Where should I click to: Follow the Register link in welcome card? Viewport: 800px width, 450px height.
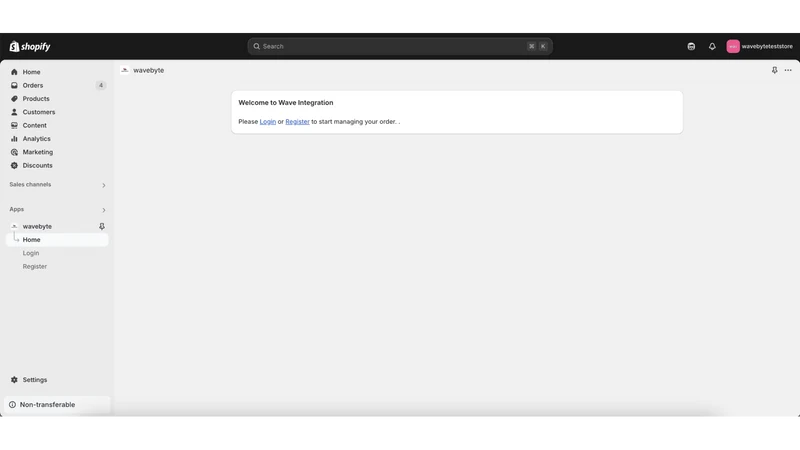[297, 121]
